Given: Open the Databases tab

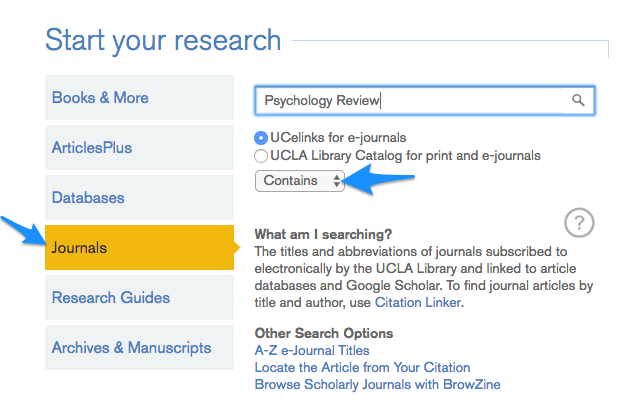Looking at the screenshot, I should coord(139,198).
